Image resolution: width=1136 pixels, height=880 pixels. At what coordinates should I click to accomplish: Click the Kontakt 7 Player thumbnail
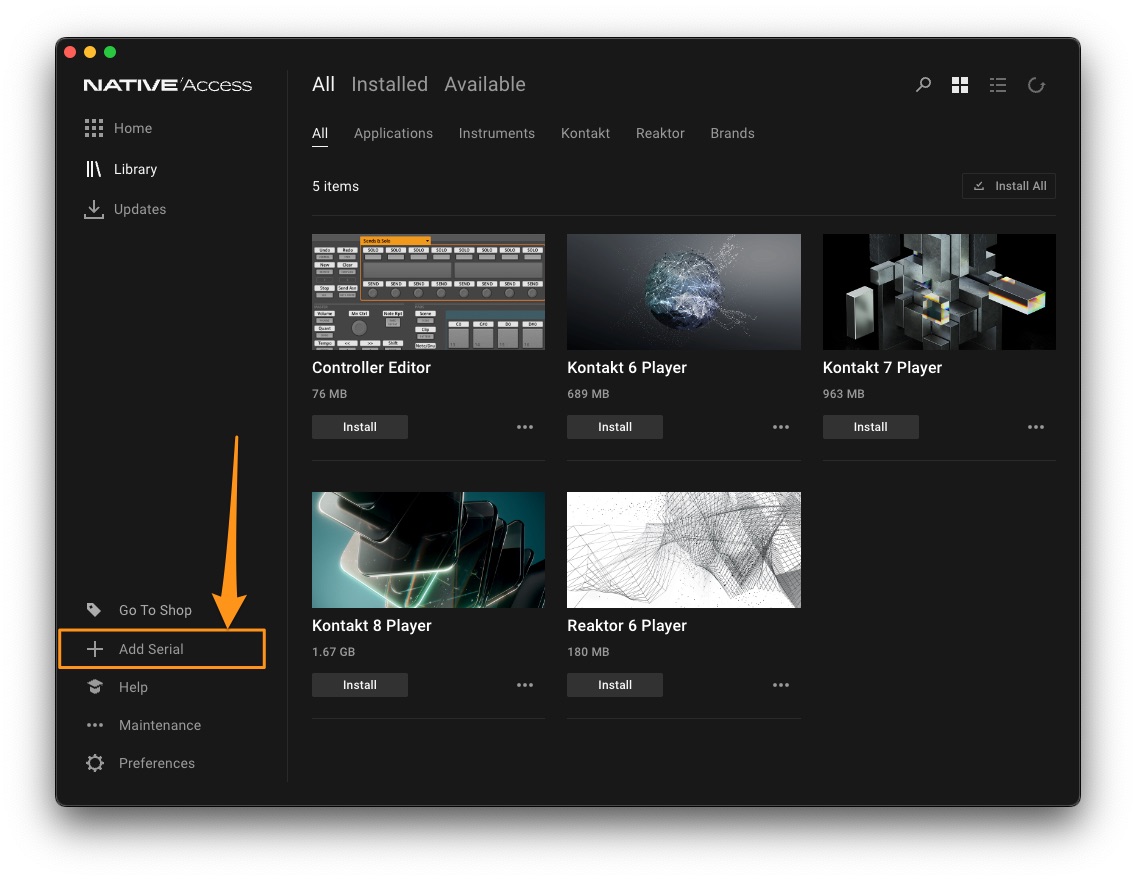tap(939, 291)
